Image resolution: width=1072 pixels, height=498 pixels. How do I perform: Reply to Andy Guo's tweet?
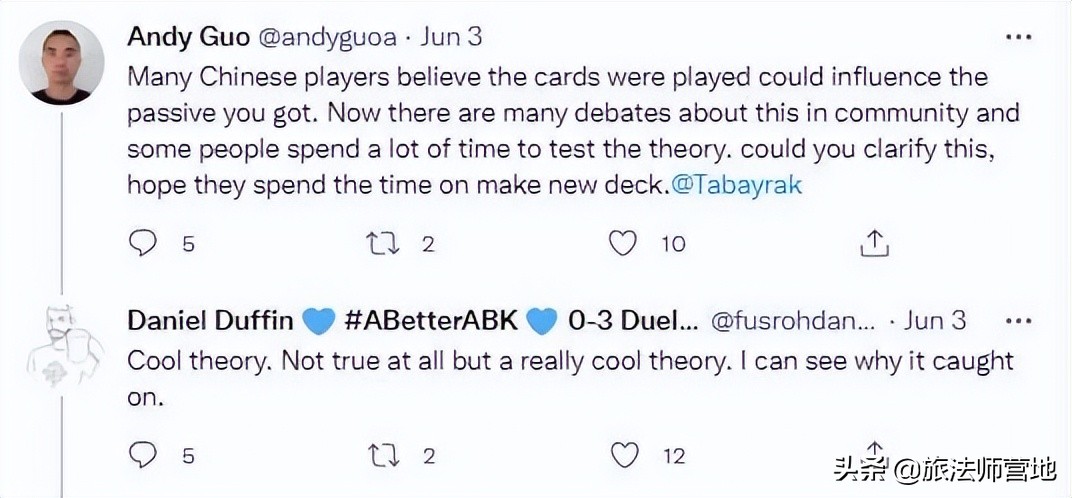pos(144,242)
